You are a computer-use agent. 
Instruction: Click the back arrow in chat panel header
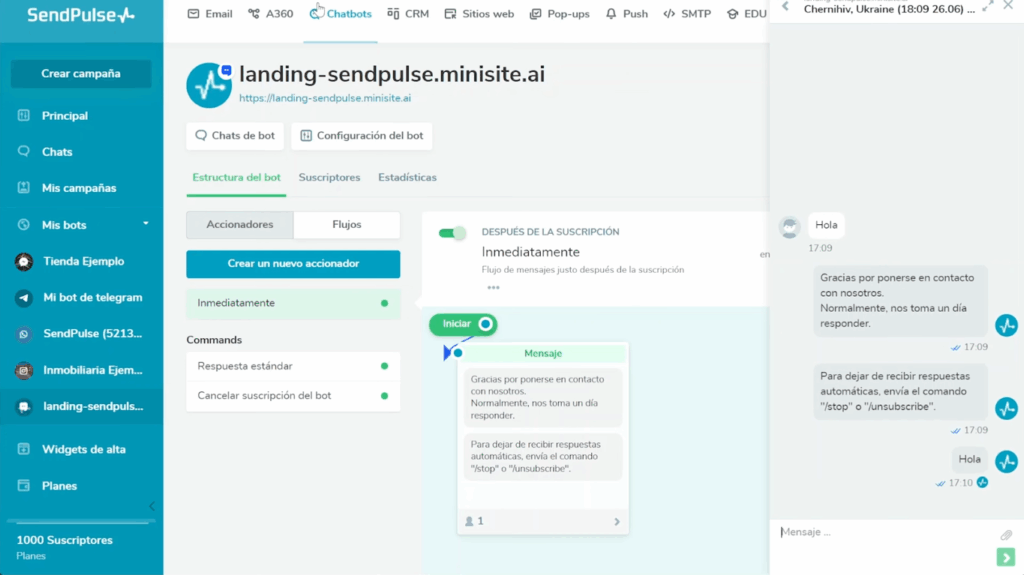785,6
